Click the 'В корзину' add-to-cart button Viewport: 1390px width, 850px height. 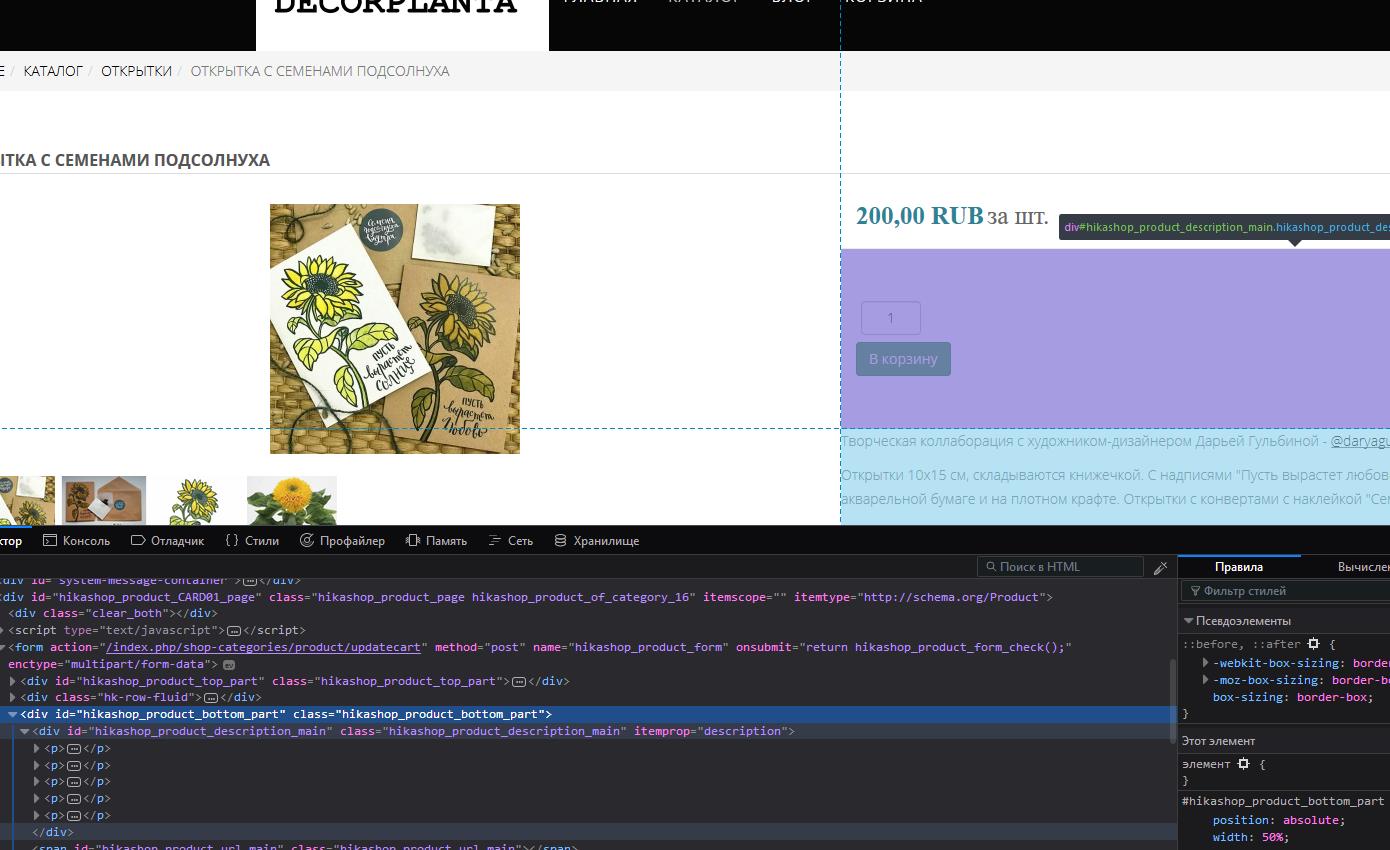pyautogui.click(x=903, y=359)
